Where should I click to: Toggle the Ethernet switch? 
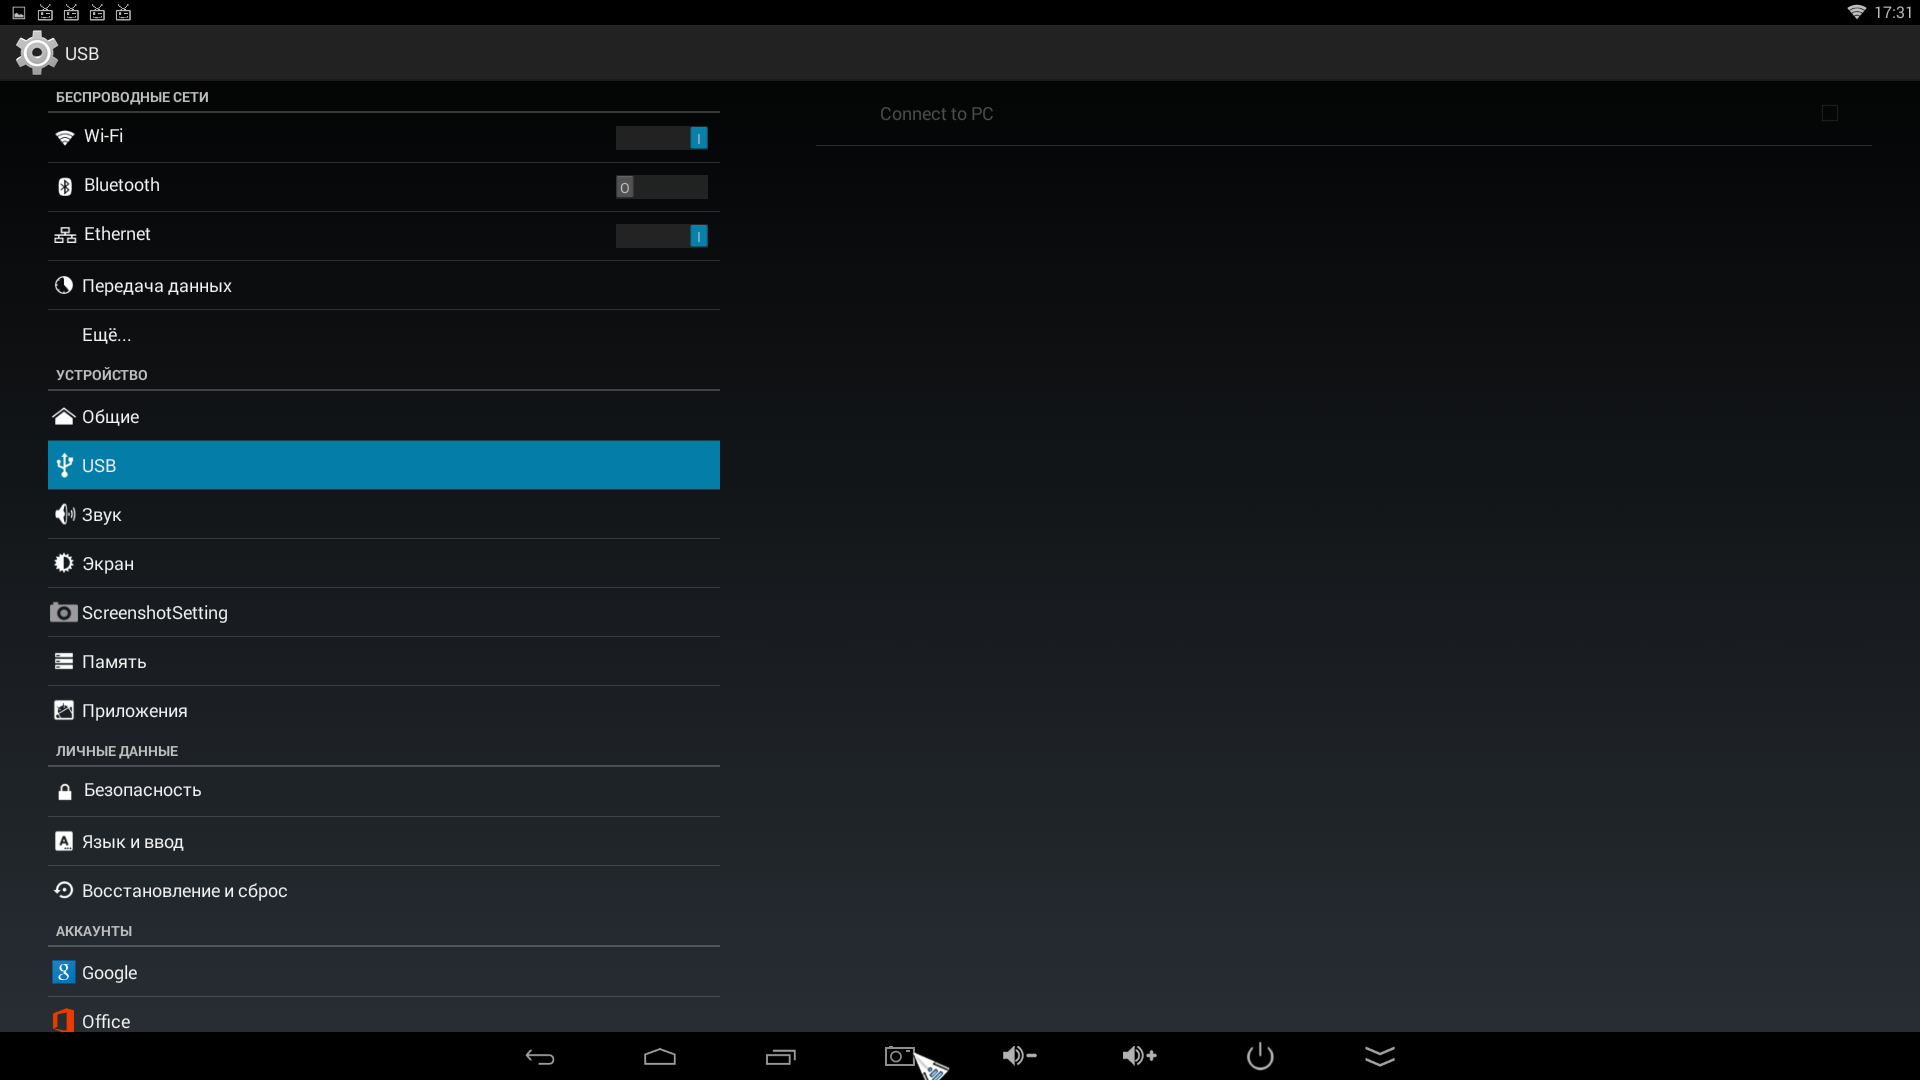[x=661, y=236]
